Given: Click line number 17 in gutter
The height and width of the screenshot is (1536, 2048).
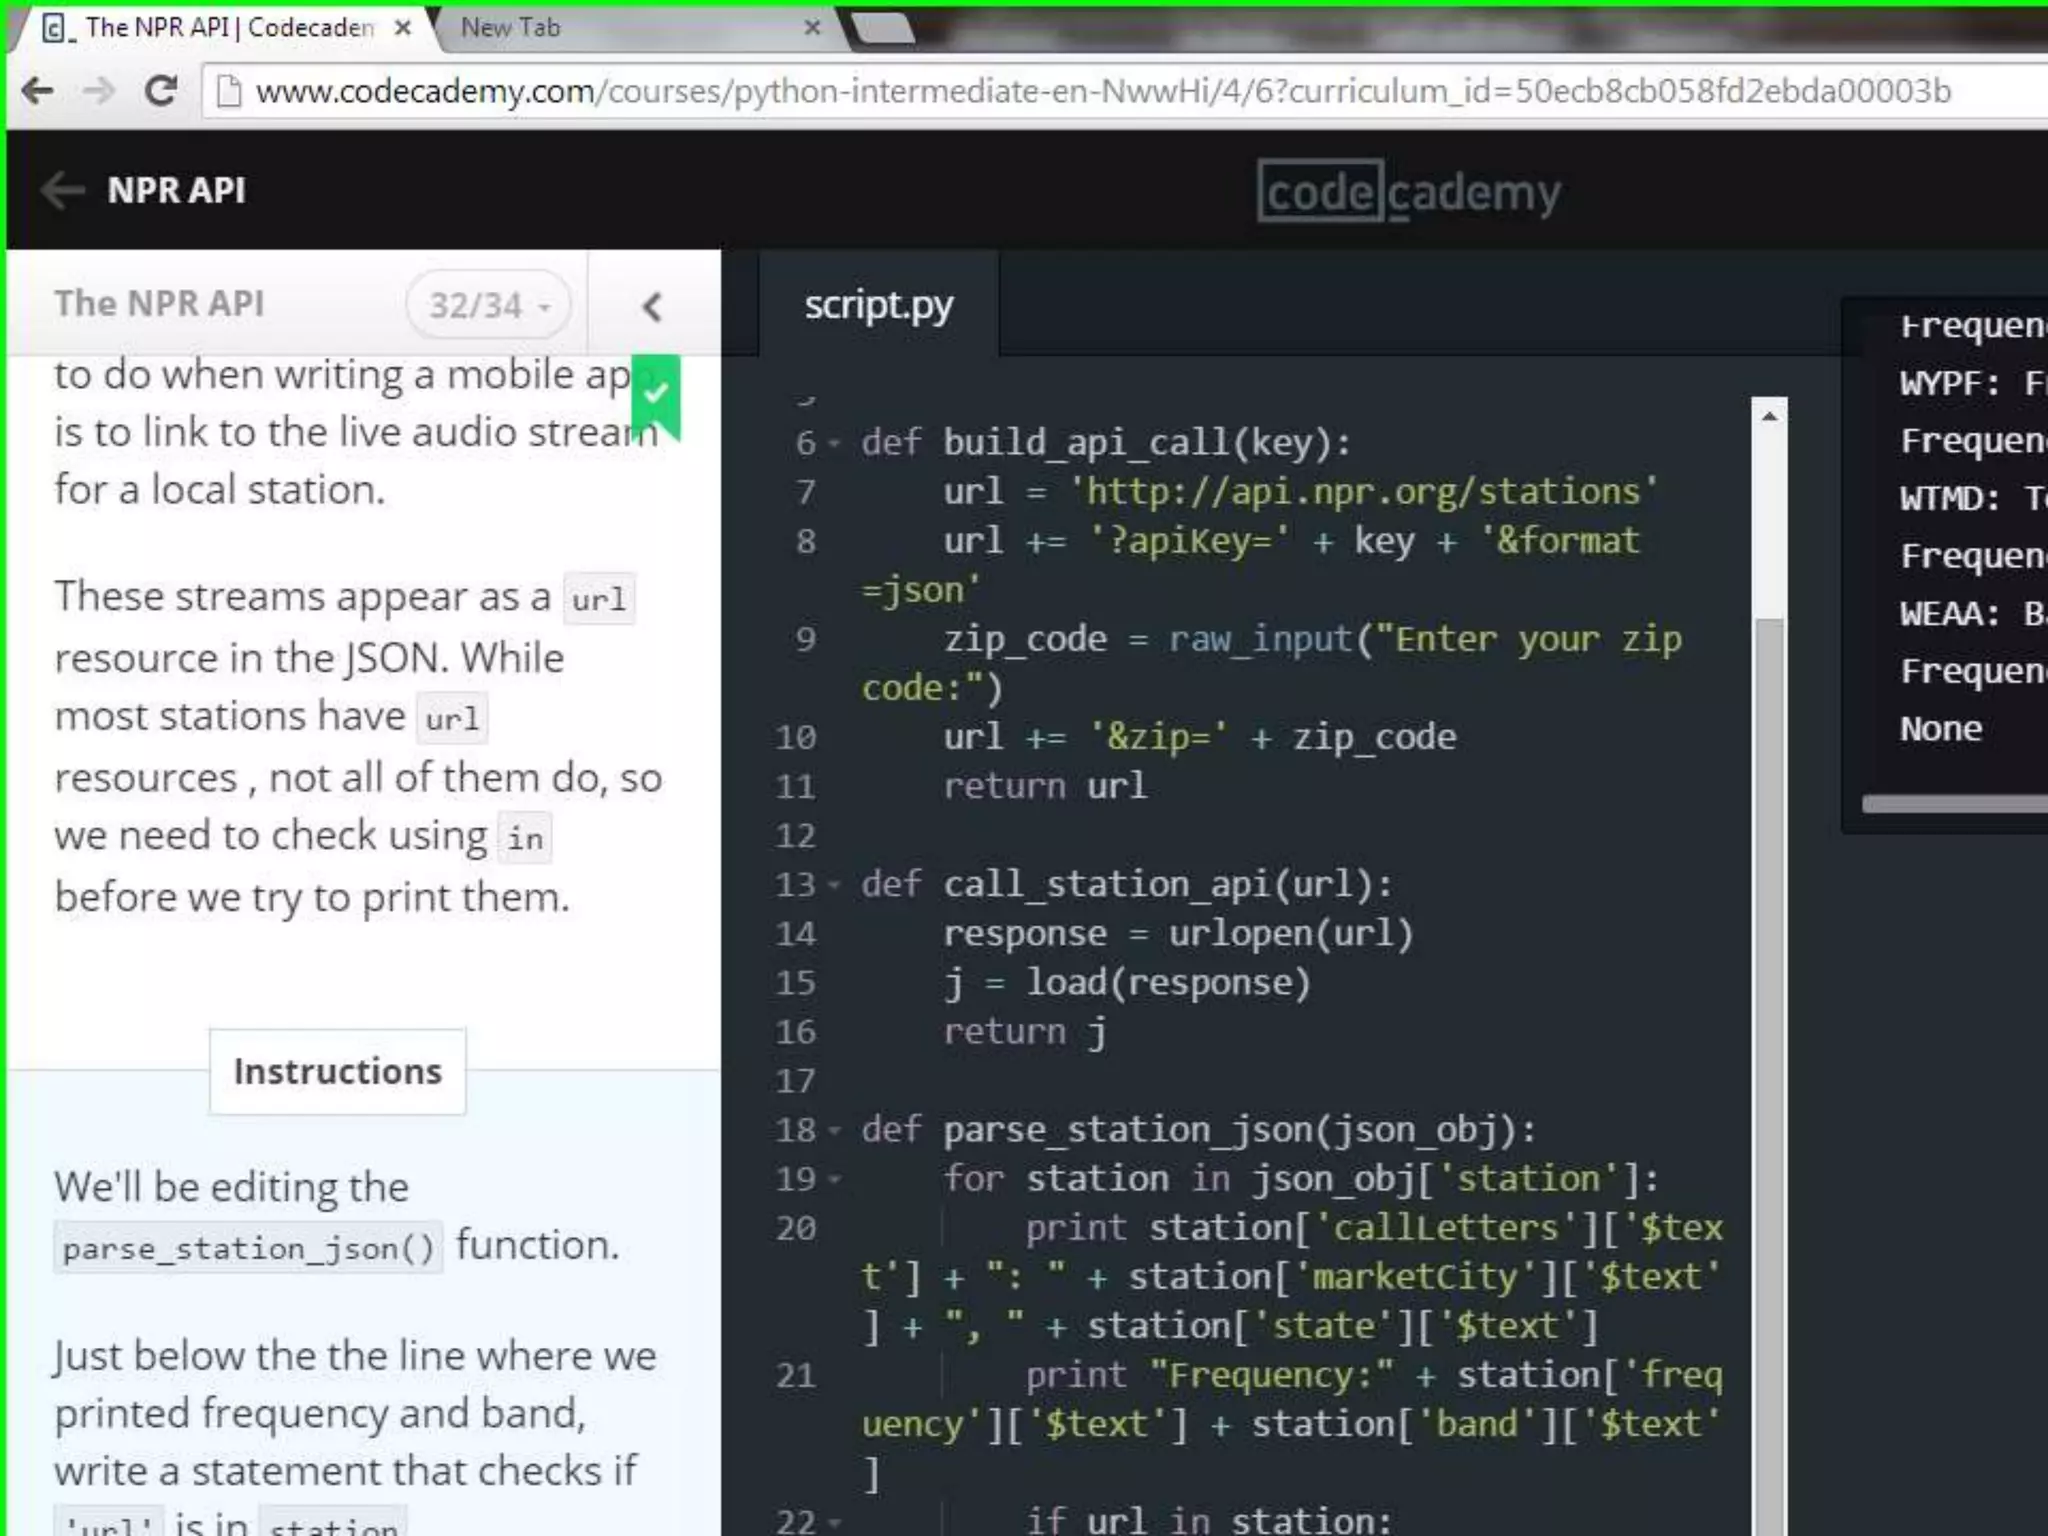Looking at the screenshot, I should tap(796, 1081).
